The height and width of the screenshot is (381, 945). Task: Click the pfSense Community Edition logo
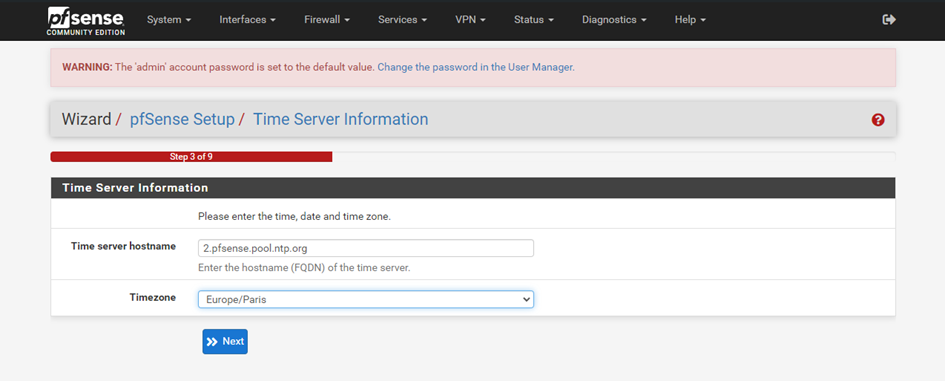click(86, 20)
